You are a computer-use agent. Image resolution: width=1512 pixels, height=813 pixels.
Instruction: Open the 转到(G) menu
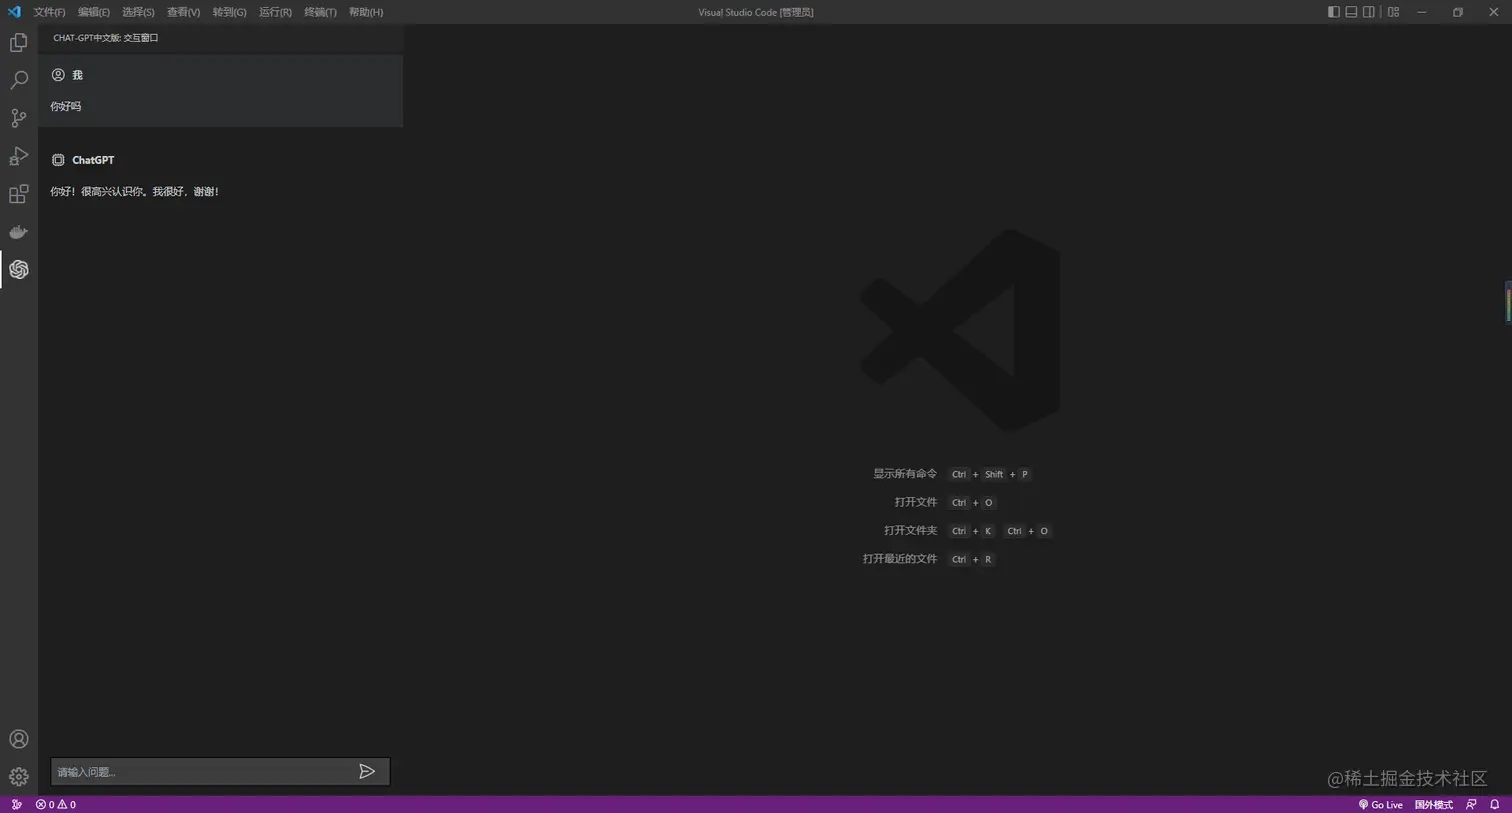click(x=229, y=12)
